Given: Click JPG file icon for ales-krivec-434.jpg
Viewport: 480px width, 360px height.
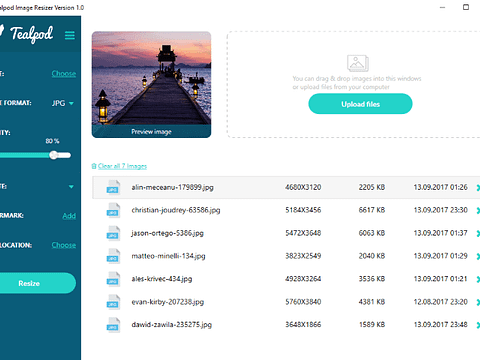Looking at the screenshot, I should pyautogui.click(x=113, y=279).
